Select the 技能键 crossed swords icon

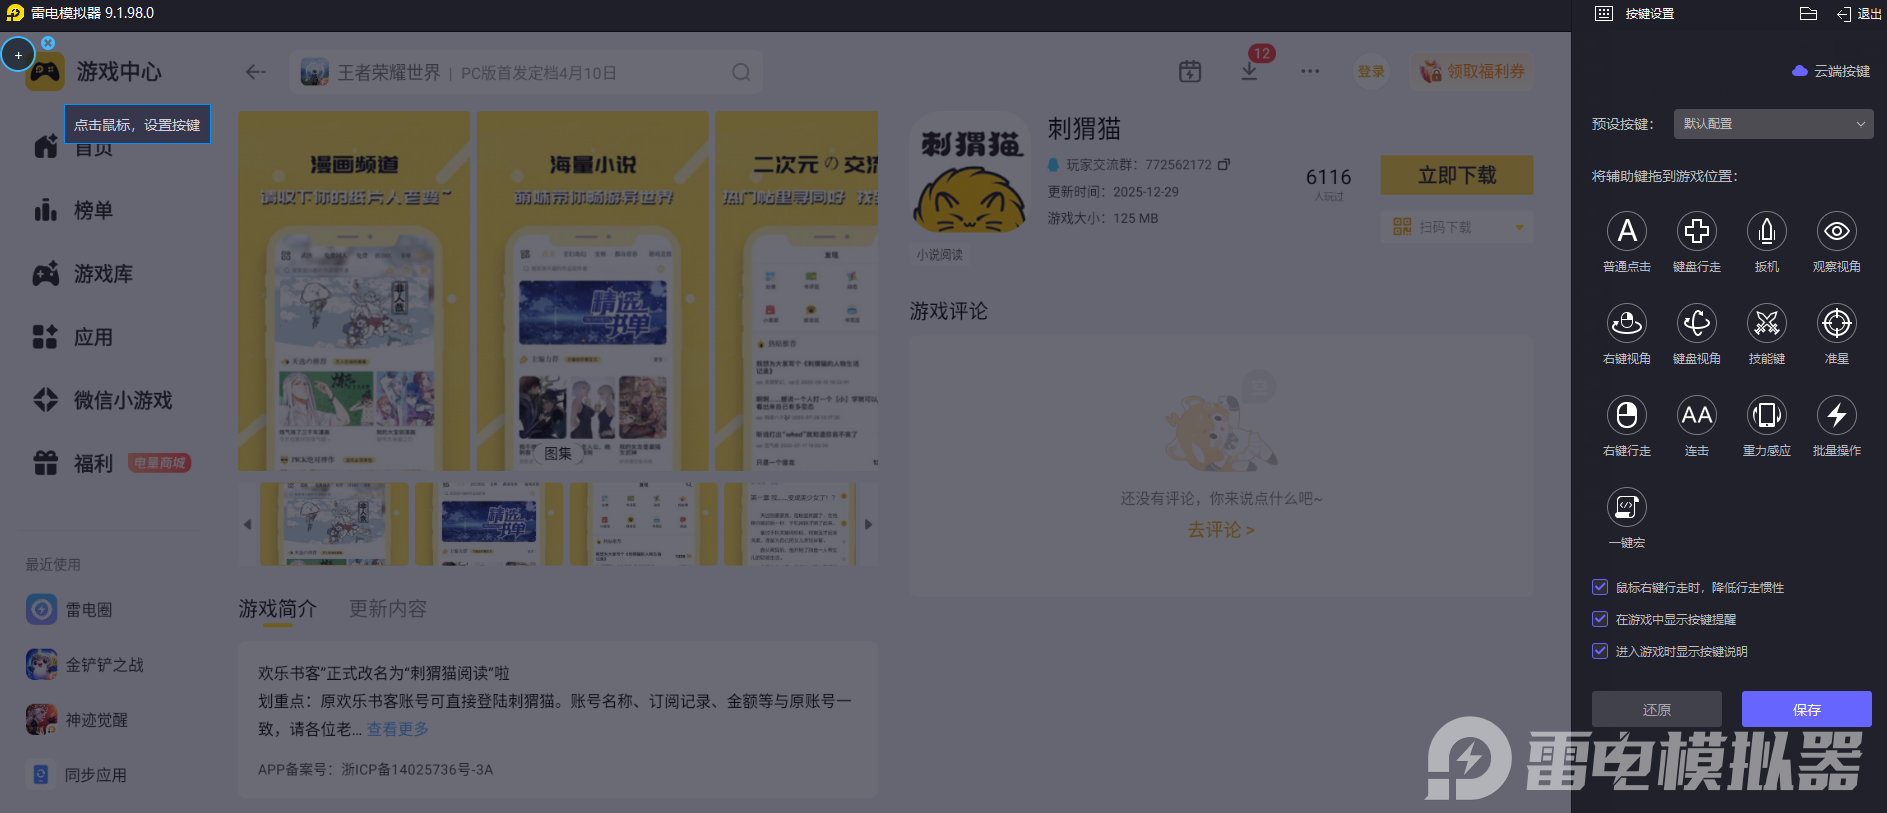point(1767,323)
